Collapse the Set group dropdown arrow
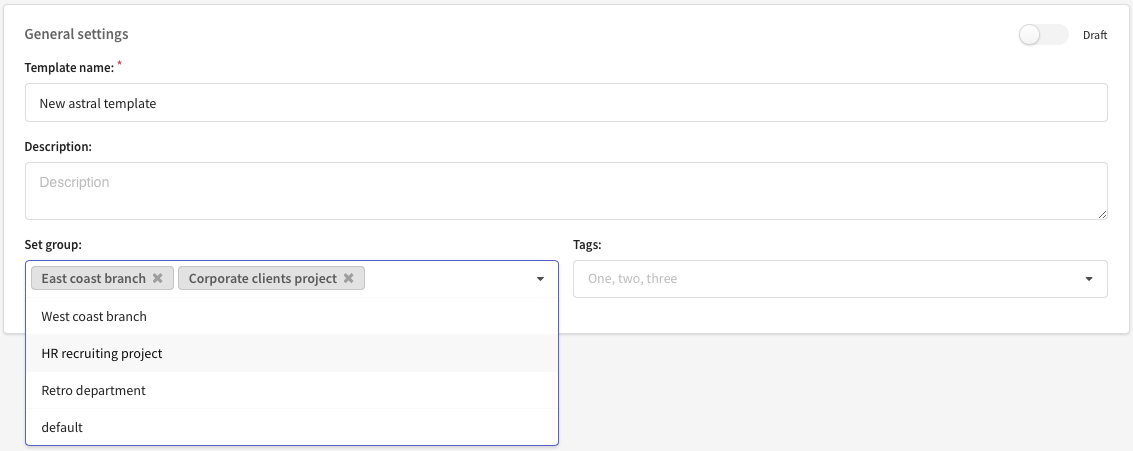Image resolution: width=1133 pixels, height=451 pixels. (540, 279)
